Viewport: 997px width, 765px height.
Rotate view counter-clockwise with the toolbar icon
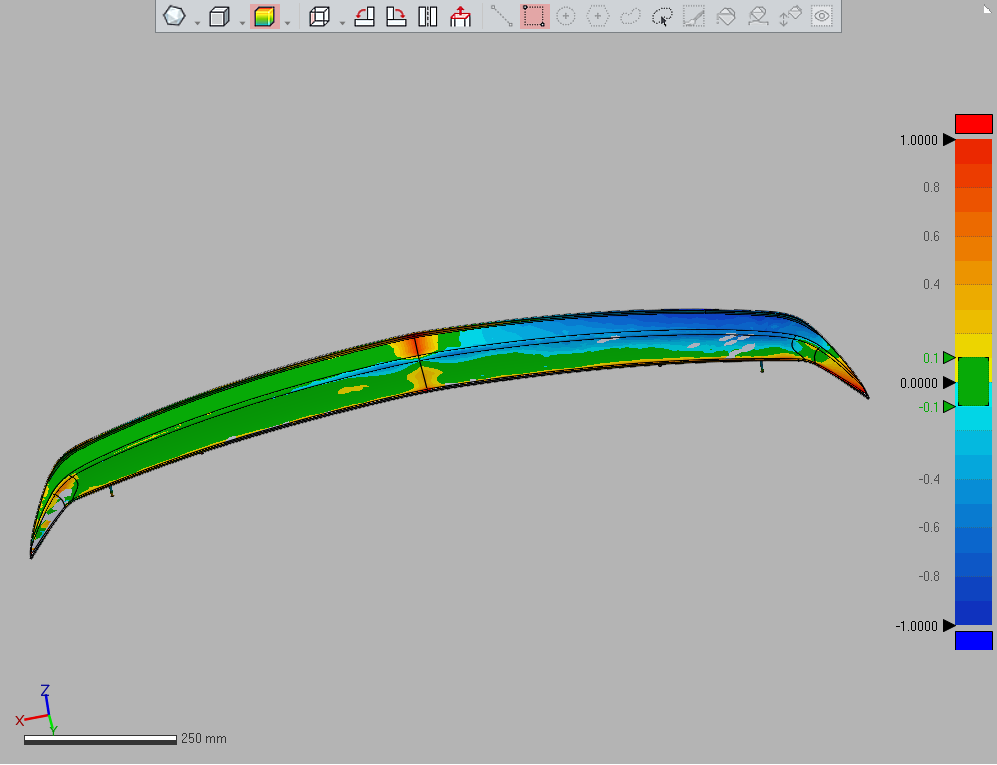point(365,16)
